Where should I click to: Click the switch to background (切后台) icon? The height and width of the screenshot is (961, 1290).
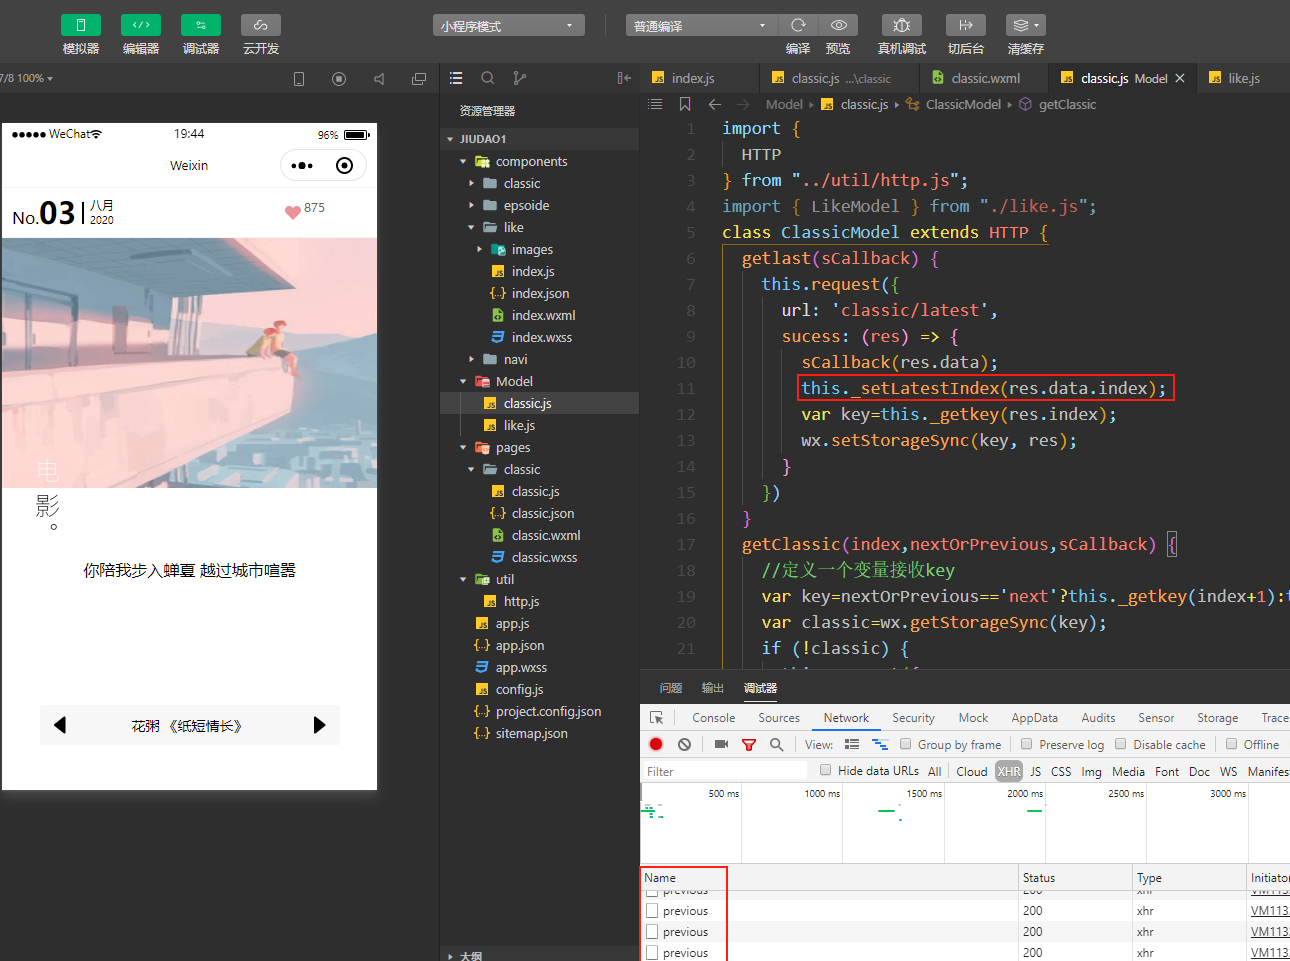[966, 25]
